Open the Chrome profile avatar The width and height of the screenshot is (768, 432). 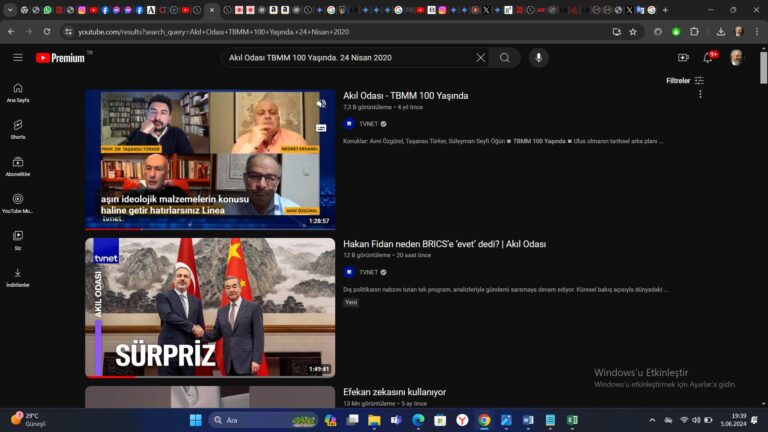[739, 32]
